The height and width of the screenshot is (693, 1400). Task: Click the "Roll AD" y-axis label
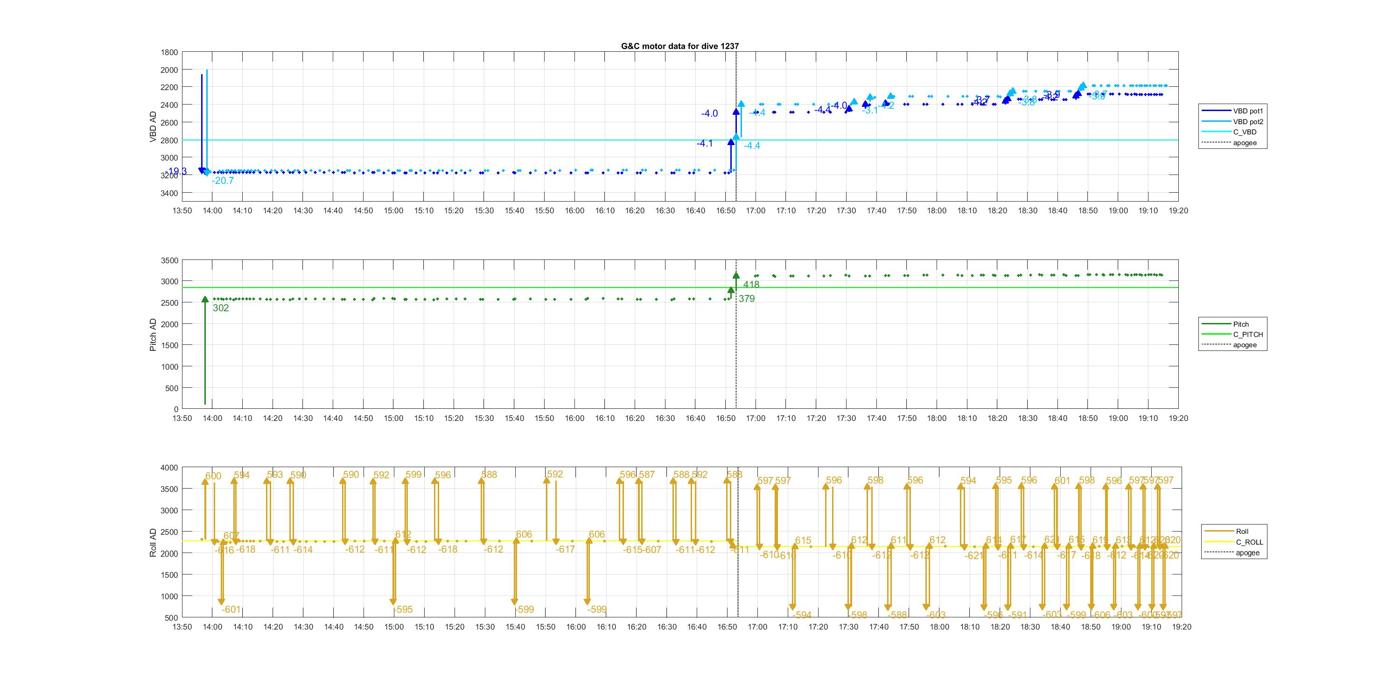[x=153, y=542]
